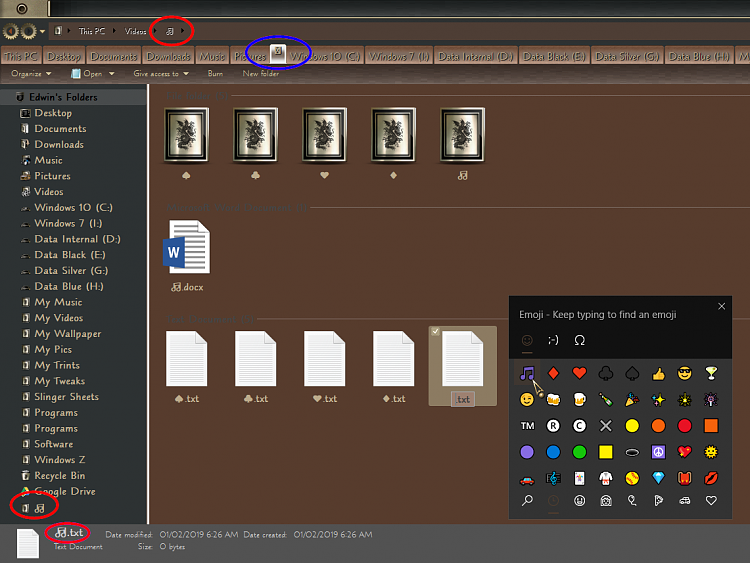The image size is (750, 563).
Task: Pick the party popper emoji
Action: coord(632,399)
